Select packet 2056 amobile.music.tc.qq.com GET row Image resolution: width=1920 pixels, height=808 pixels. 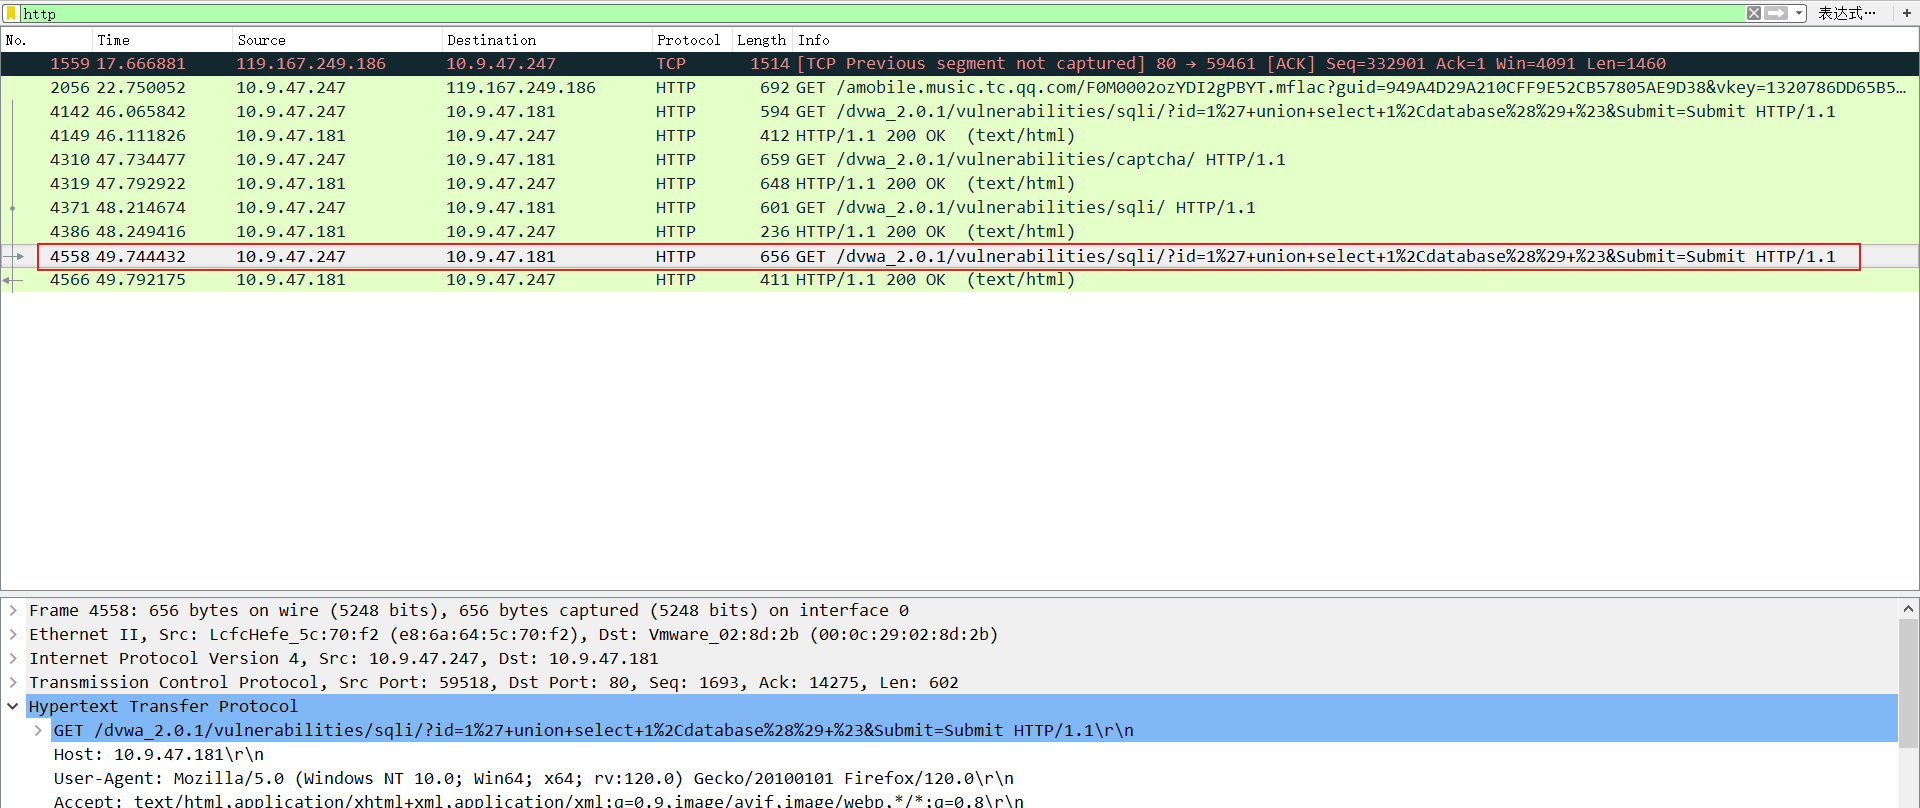point(959,87)
